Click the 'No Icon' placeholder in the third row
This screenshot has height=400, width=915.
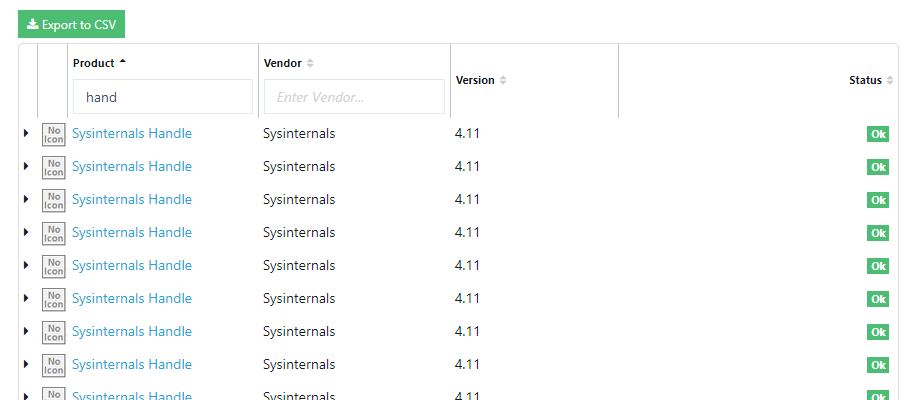coord(54,200)
